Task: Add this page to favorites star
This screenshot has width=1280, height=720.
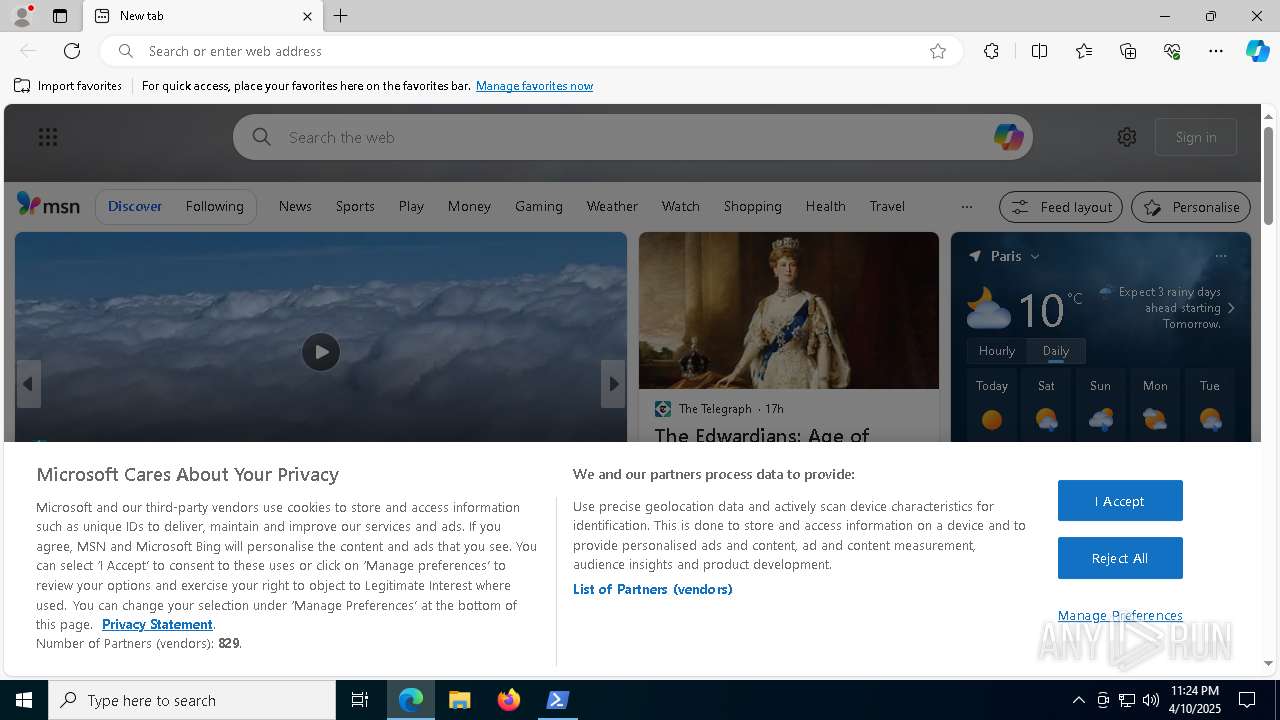Action: (938, 51)
